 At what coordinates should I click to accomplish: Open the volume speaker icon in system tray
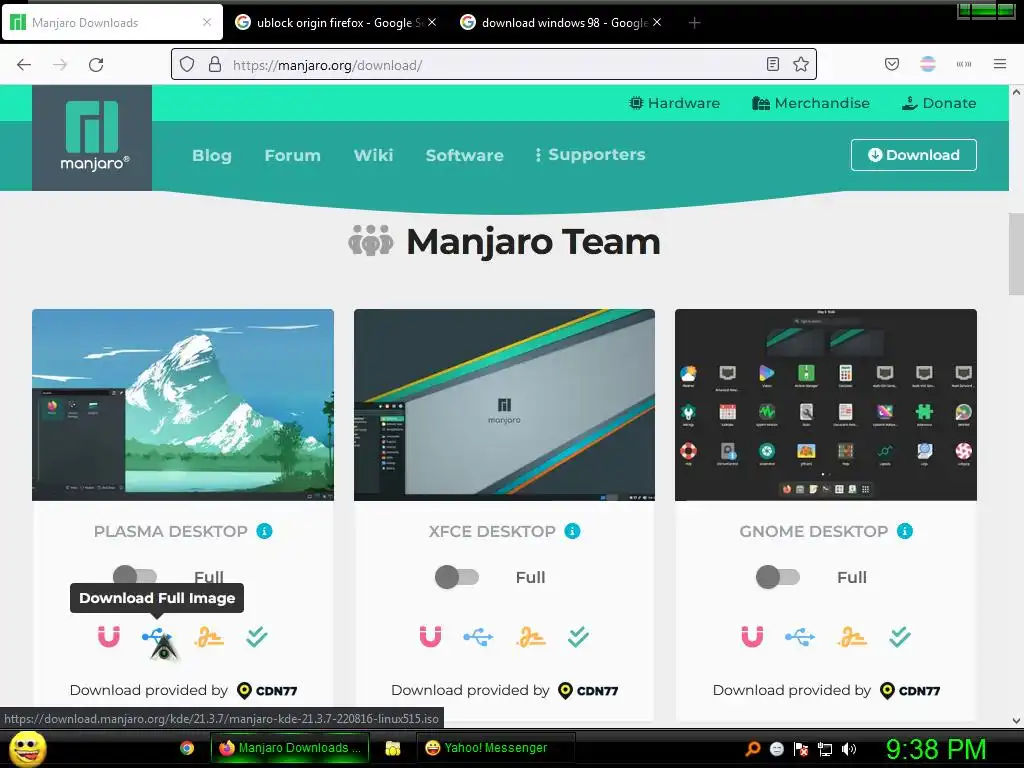[x=849, y=749]
